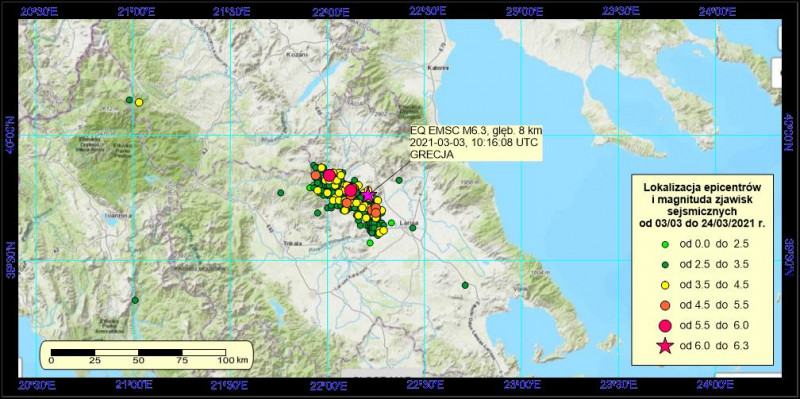Click the '100 km' label on the scale bar
This screenshot has height=399, width=800.
233,361
